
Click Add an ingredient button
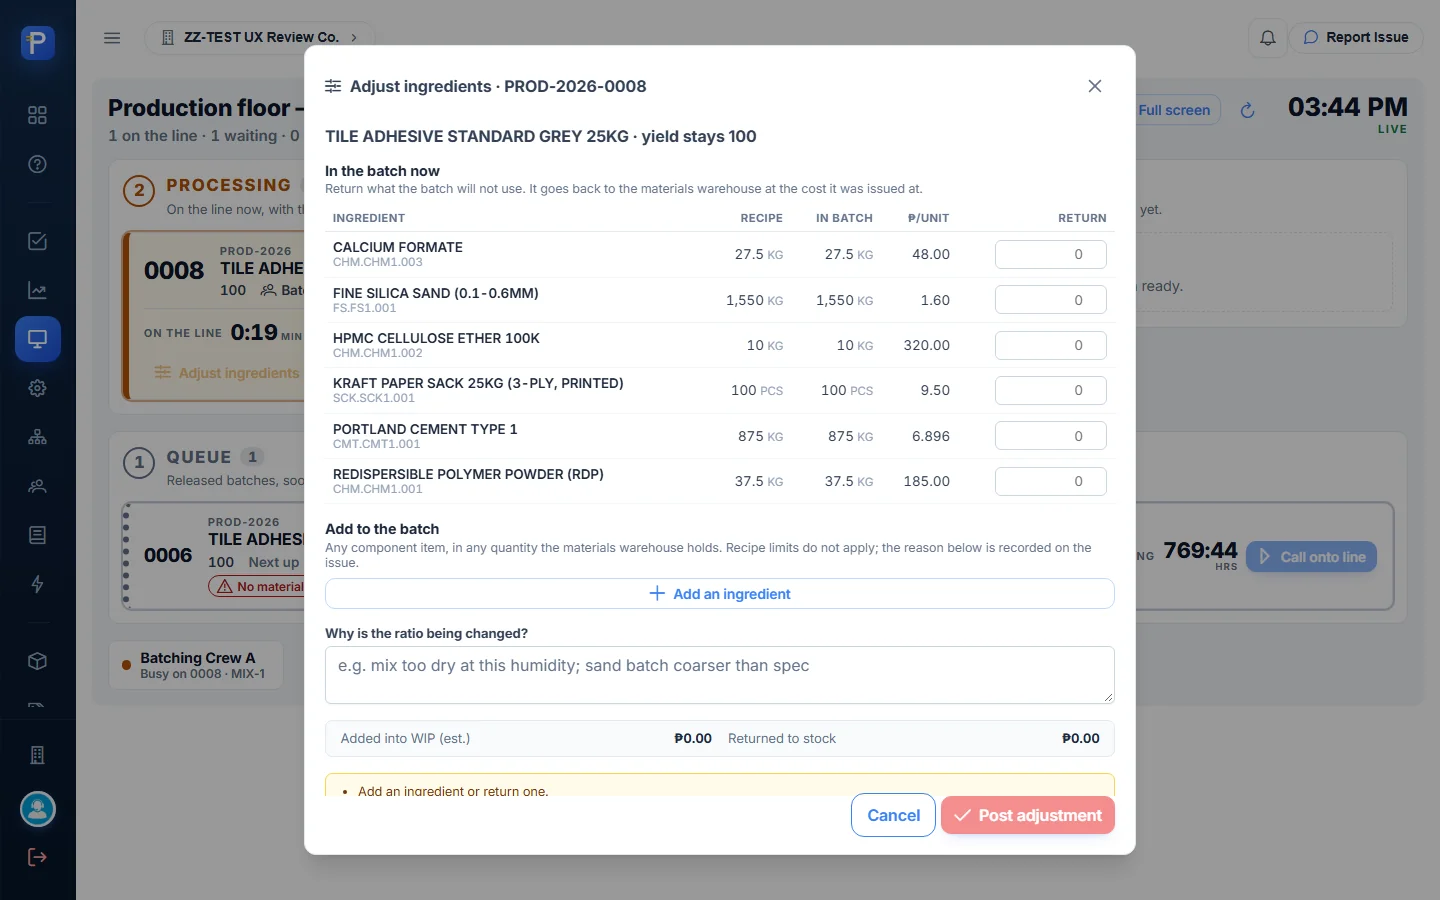[x=720, y=594]
